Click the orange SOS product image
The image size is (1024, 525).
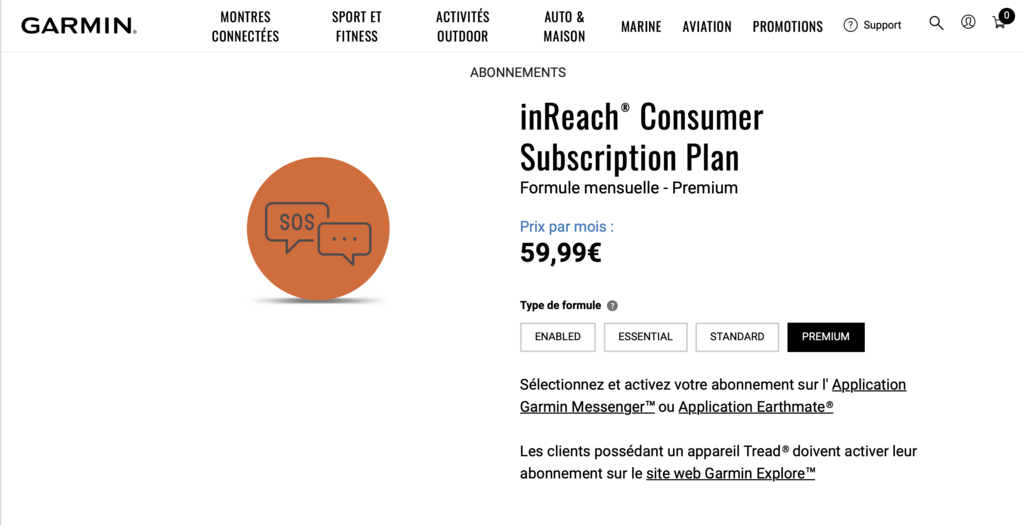pos(318,229)
